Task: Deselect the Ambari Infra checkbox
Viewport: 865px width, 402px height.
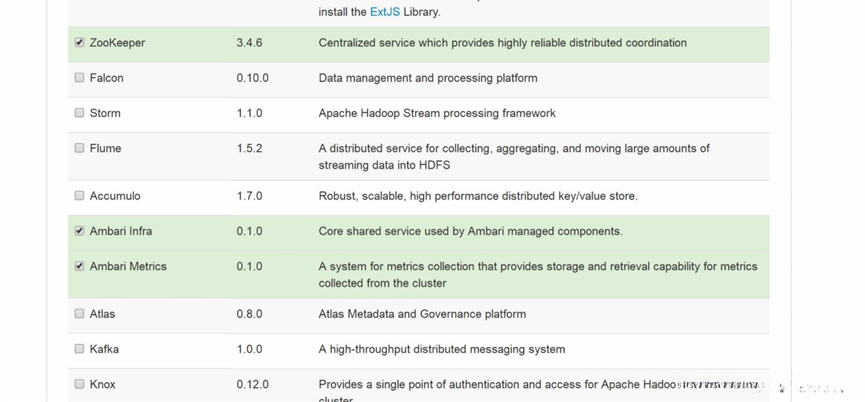Action: point(79,231)
